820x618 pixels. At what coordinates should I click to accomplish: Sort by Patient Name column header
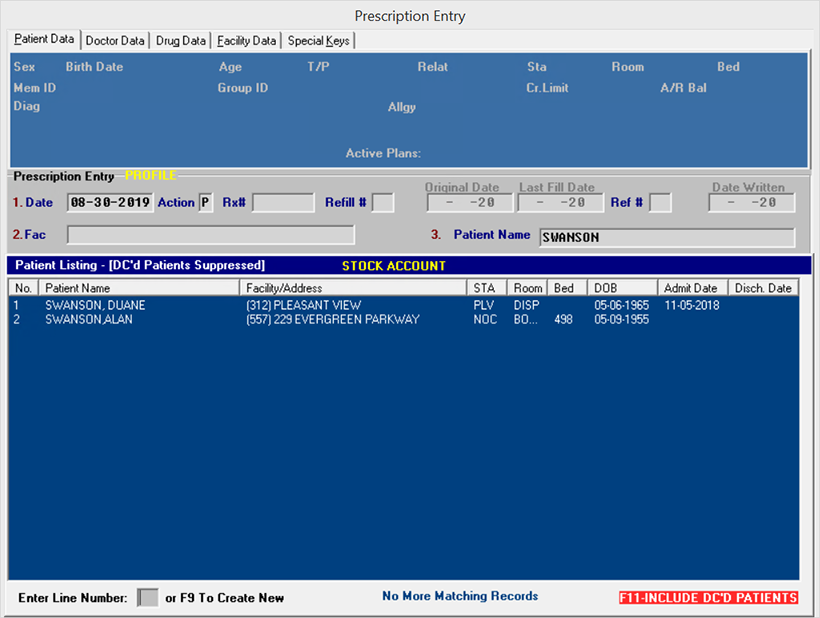[x=140, y=288]
